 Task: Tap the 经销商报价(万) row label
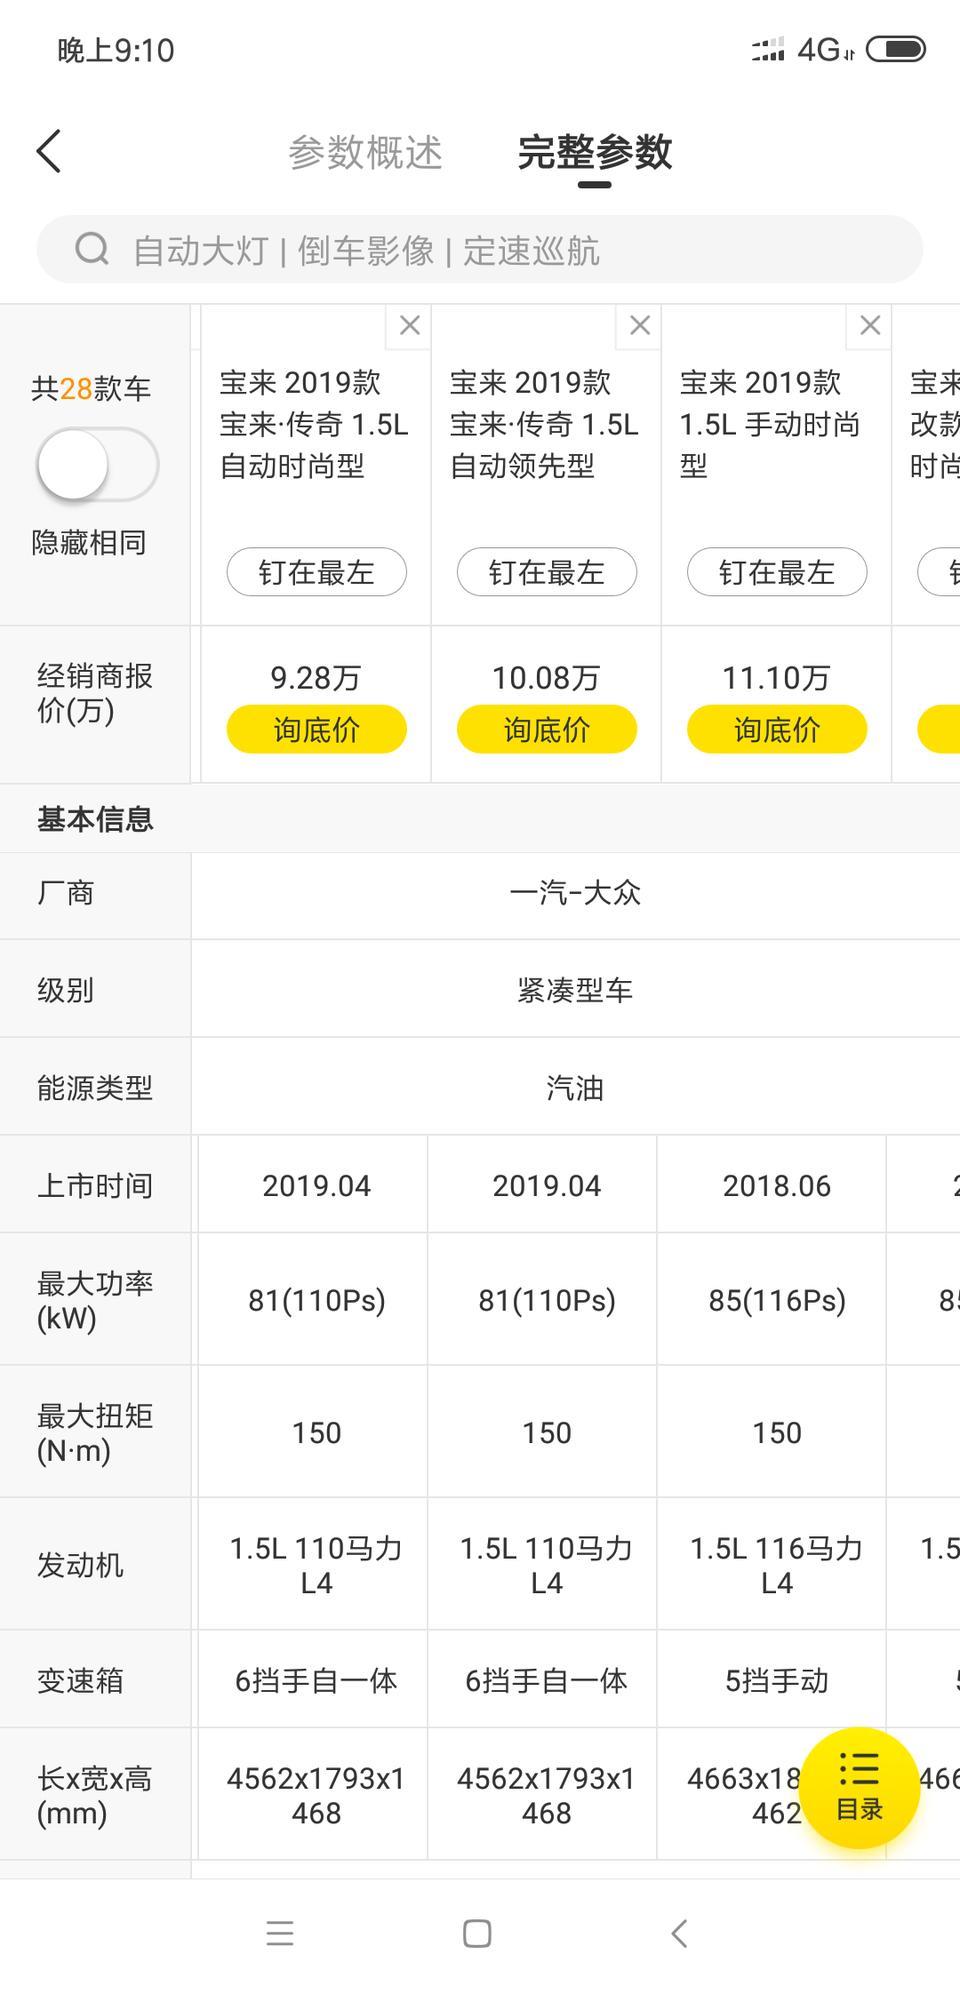pyautogui.click(x=95, y=693)
